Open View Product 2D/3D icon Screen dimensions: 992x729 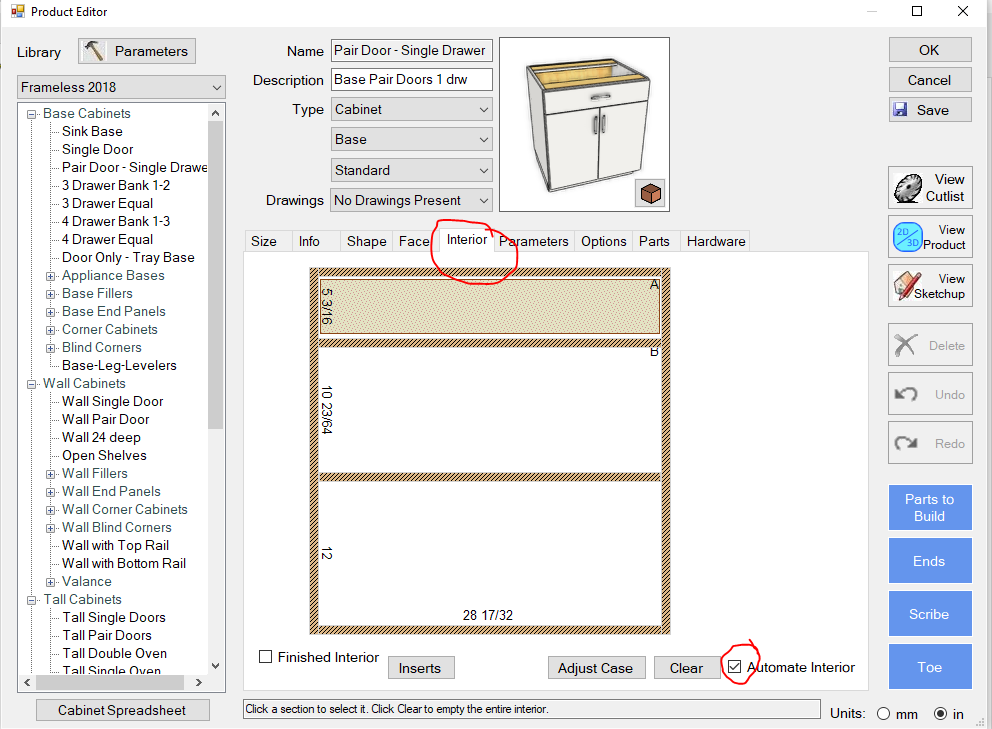[907, 237]
